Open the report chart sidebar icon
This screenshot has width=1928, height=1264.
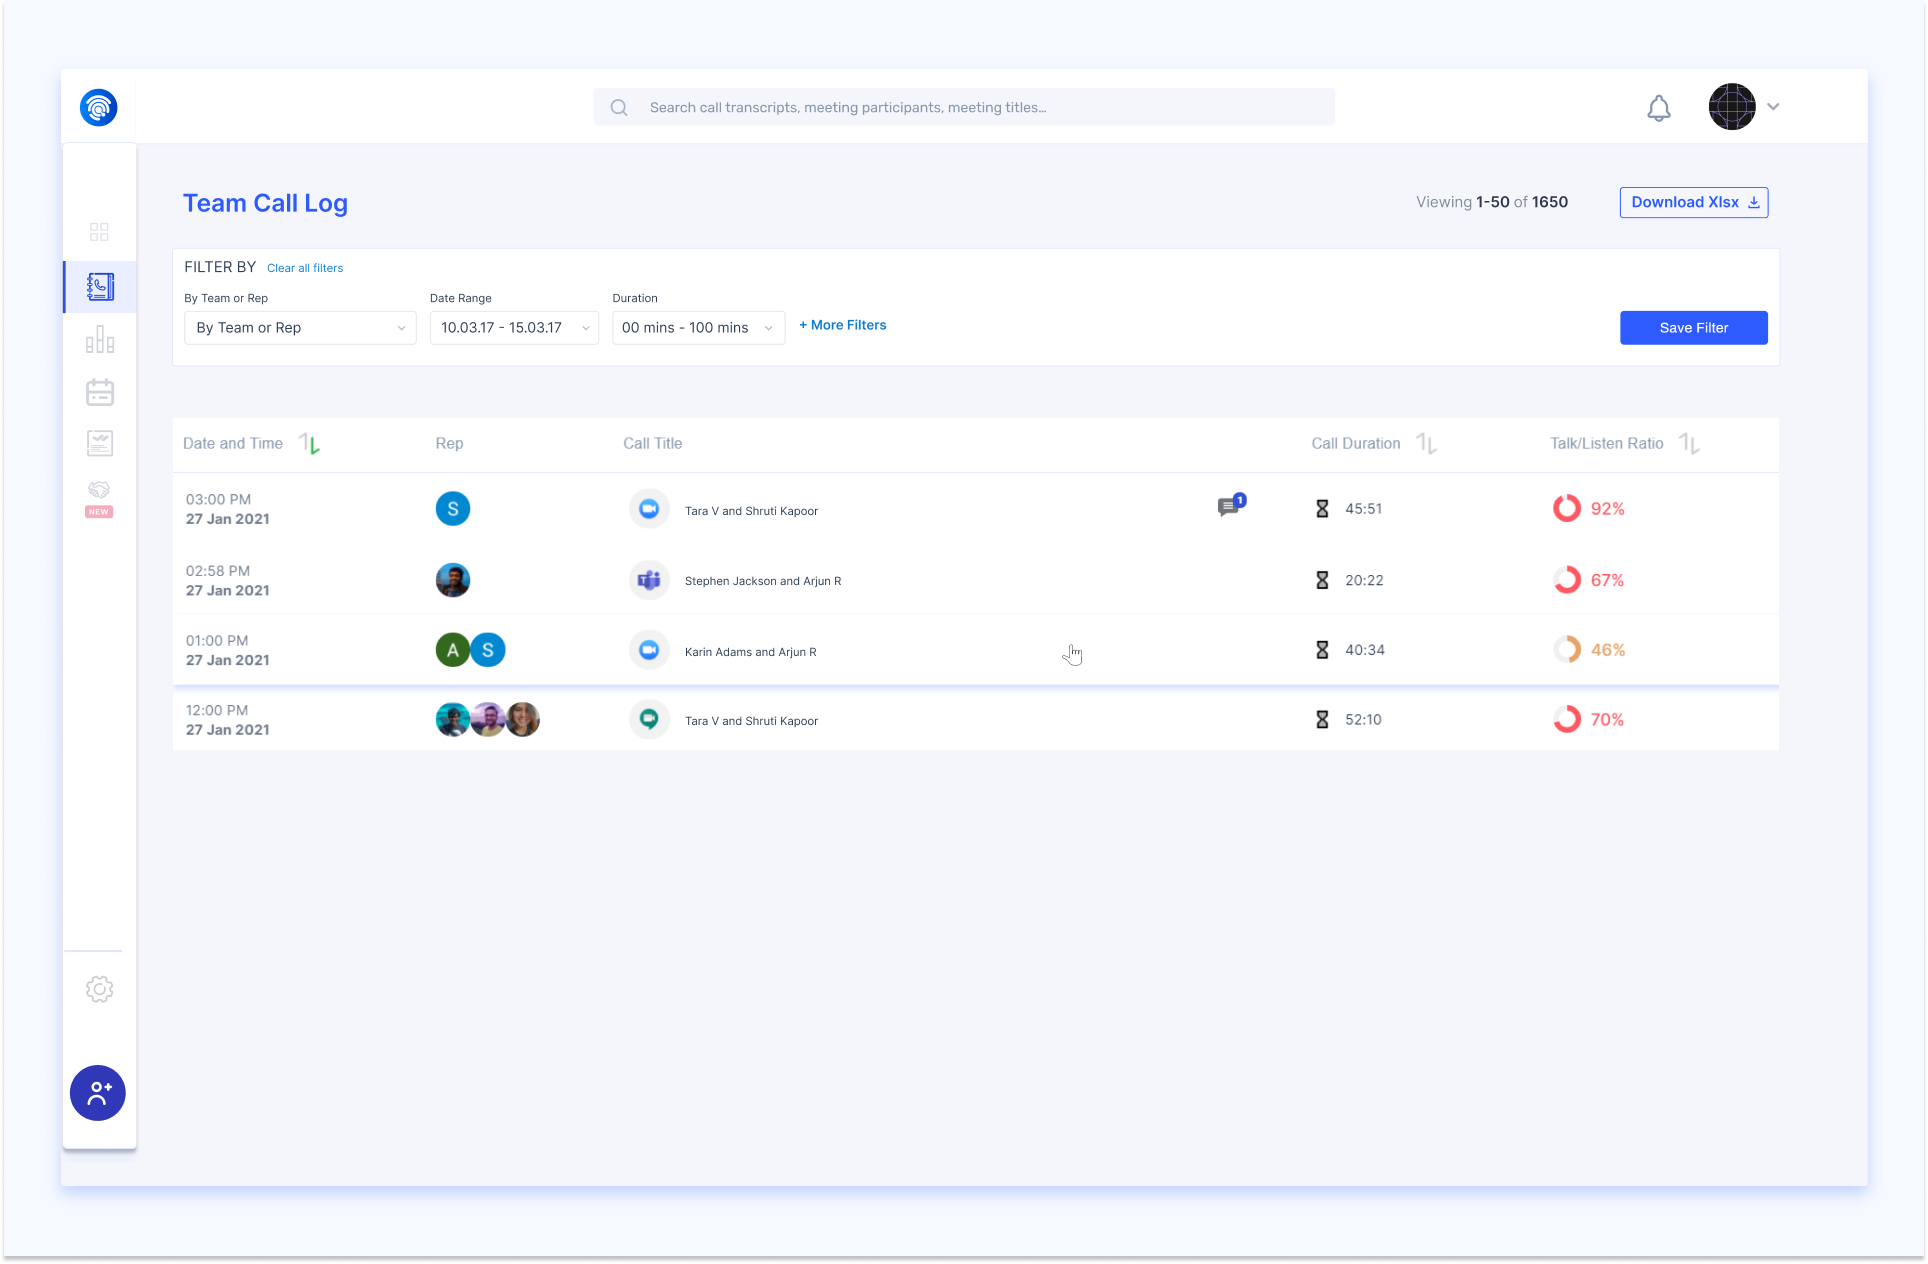[x=100, y=443]
